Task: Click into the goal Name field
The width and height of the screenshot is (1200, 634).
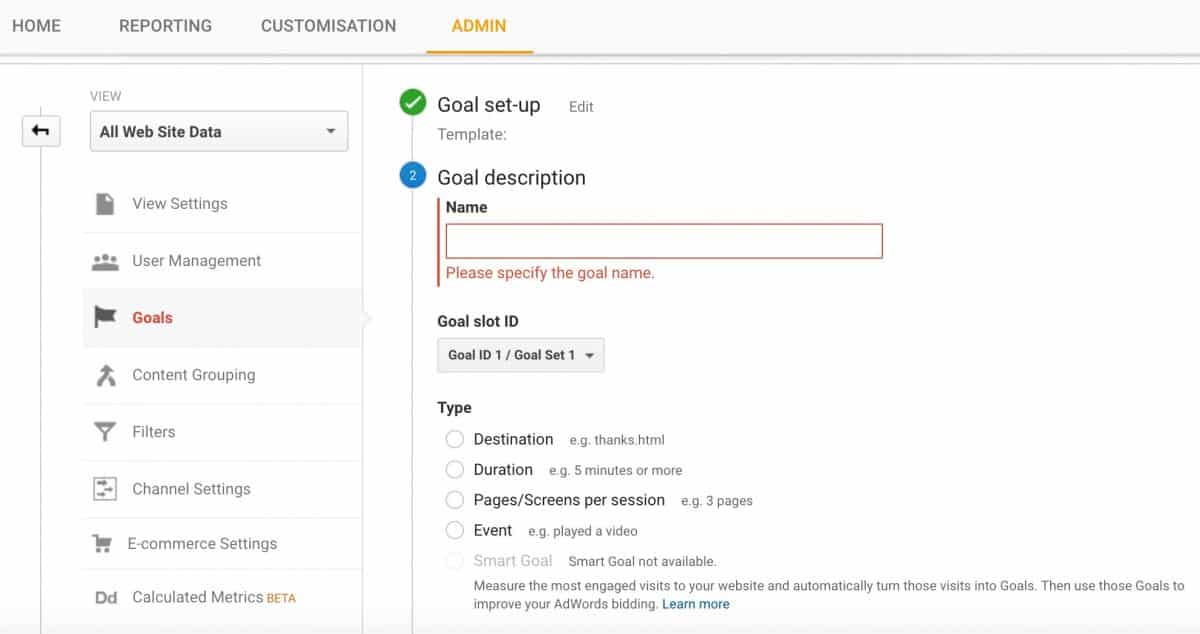Action: coord(664,241)
